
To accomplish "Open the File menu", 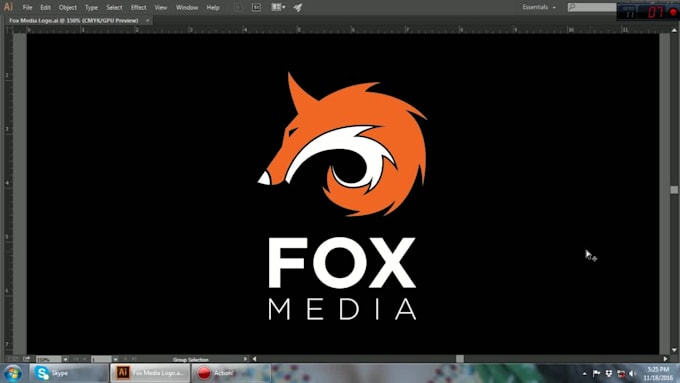I will (x=27, y=7).
